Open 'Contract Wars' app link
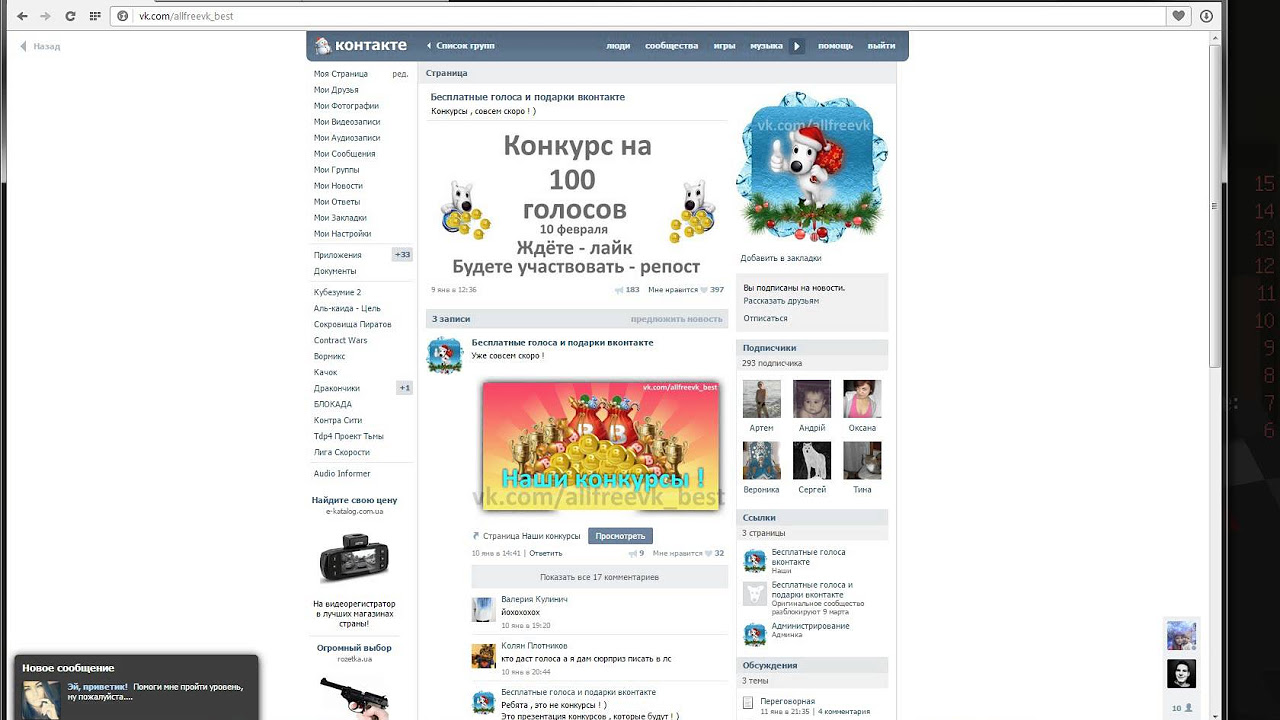Screen dimensions: 1280x720 click(x=340, y=340)
